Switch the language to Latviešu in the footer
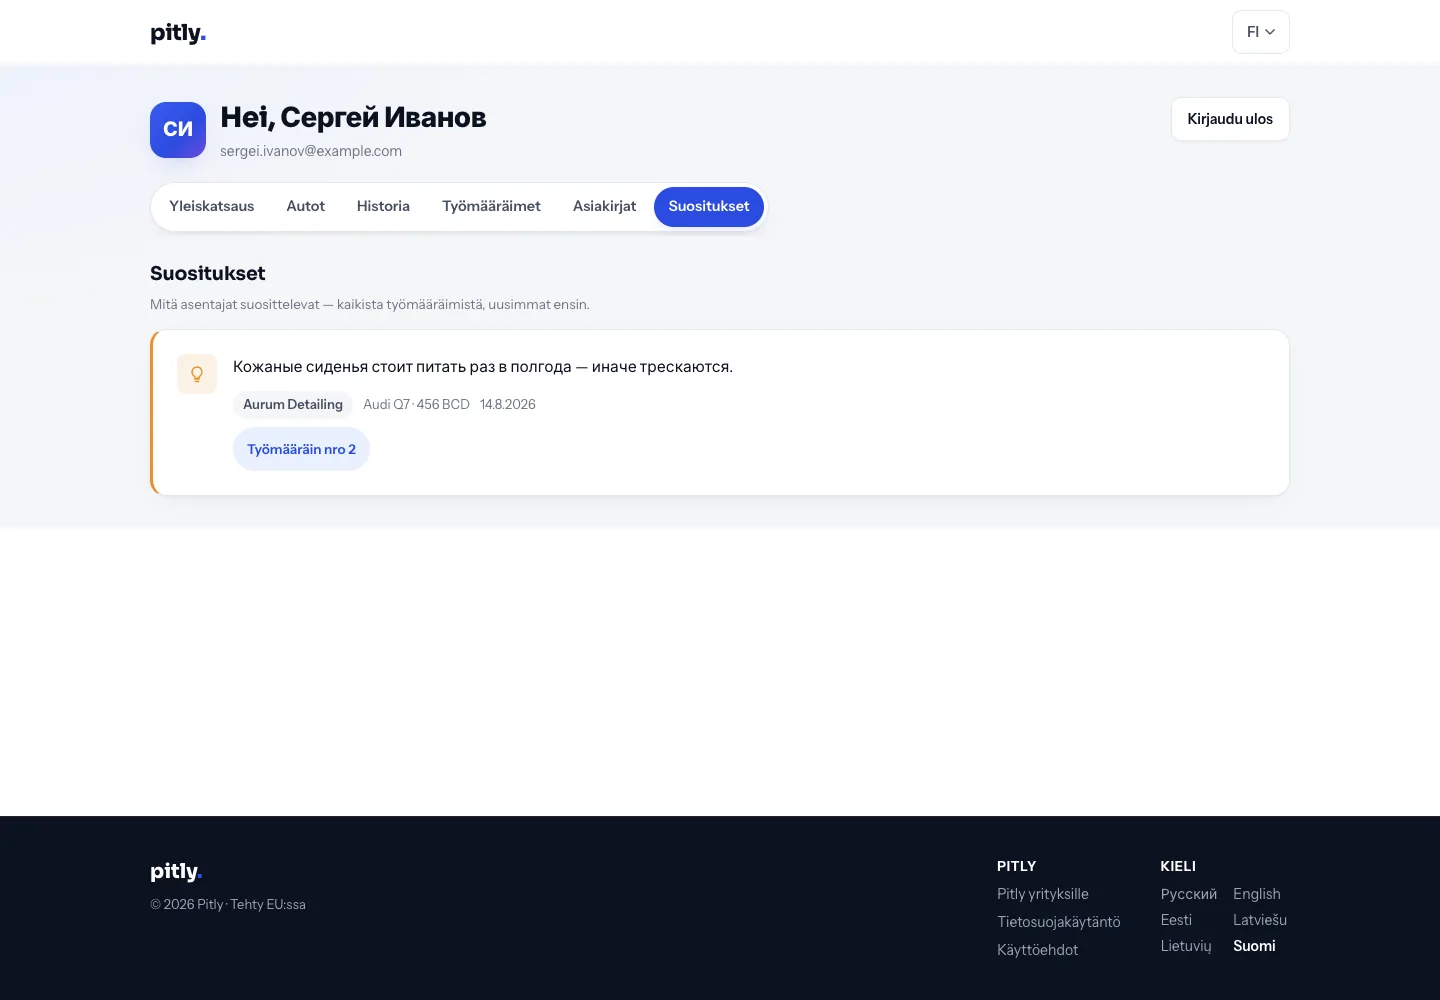This screenshot has width=1440, height=1000. click(1260, 920)
